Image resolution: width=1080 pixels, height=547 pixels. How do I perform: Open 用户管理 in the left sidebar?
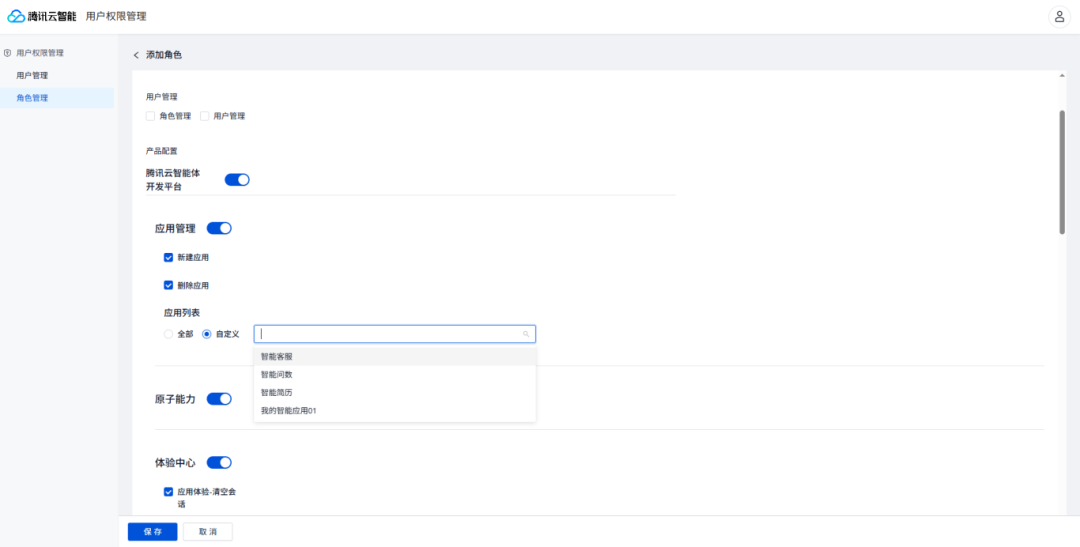32,76
